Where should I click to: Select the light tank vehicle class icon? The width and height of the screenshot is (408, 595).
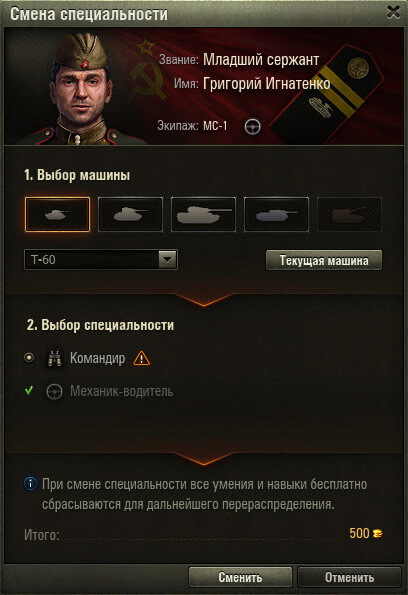pos(57,214)
